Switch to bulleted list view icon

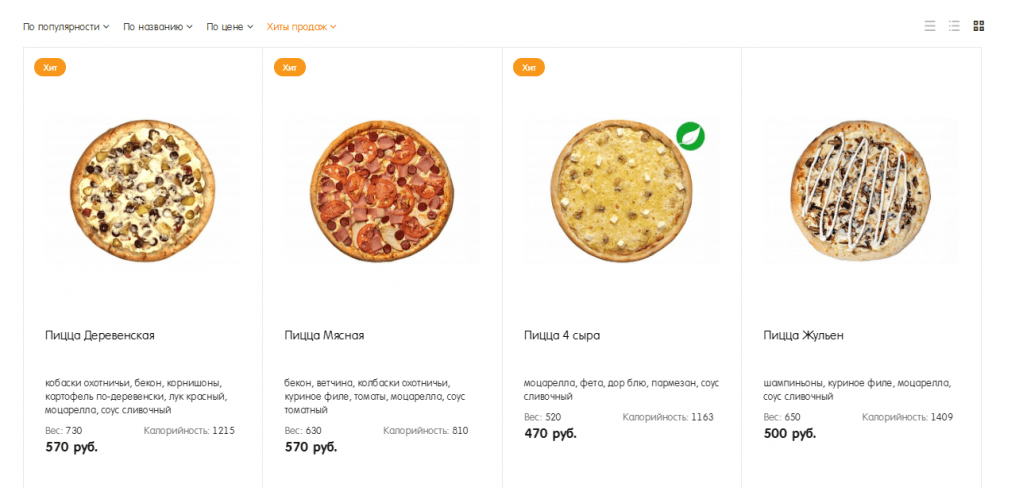(954, 26)
